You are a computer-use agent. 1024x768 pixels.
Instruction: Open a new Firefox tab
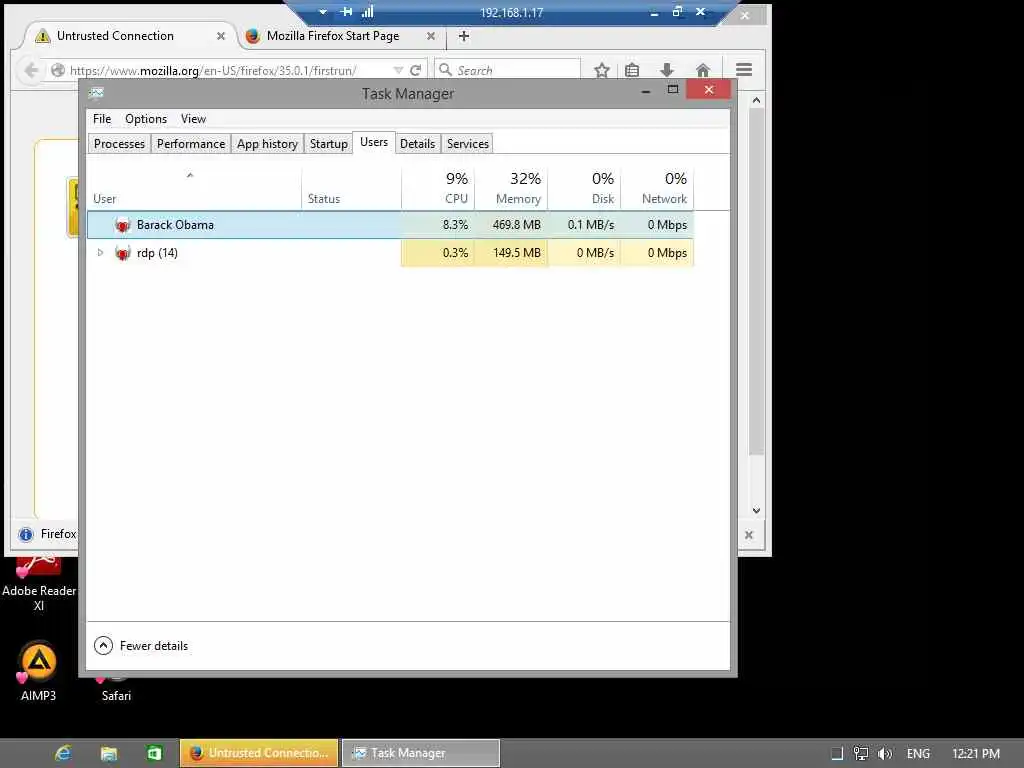(464, 37)
